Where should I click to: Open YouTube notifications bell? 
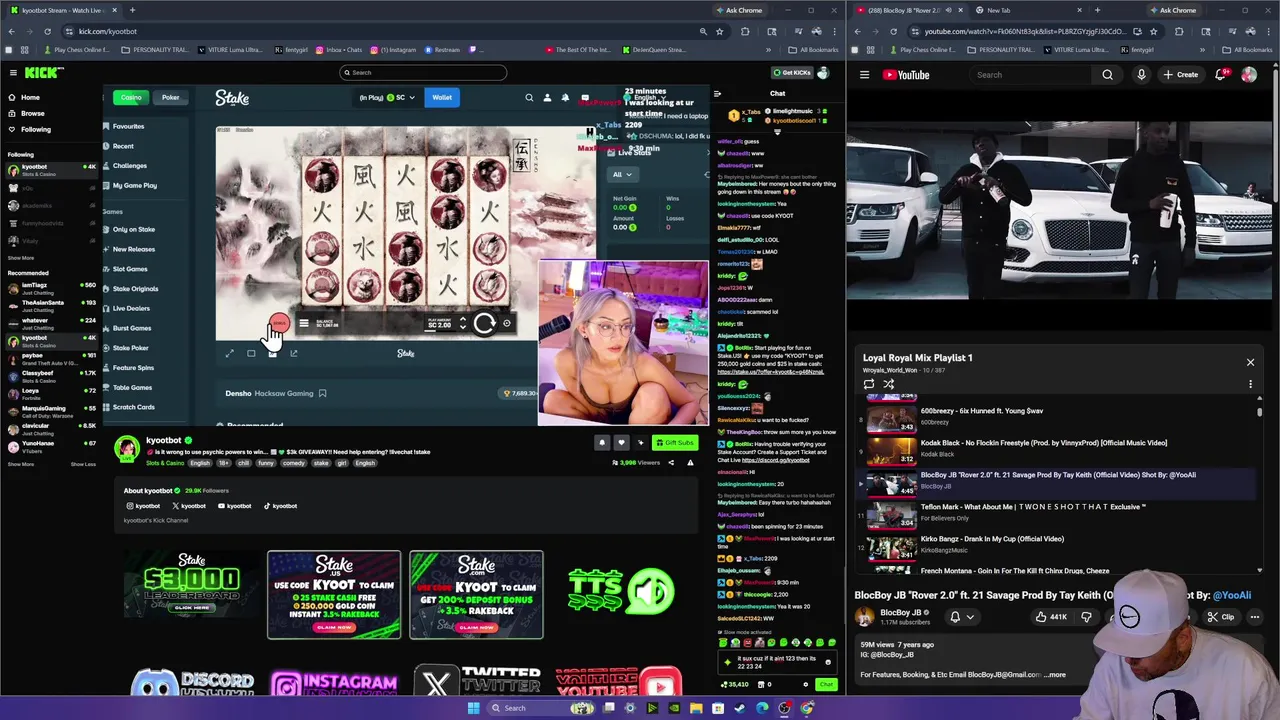click(x=1221, y=75)
